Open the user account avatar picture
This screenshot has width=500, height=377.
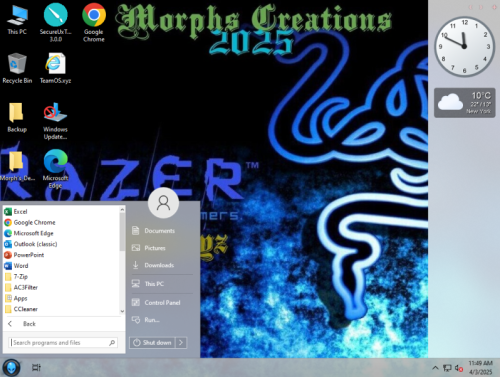click(x=163, y=203)
